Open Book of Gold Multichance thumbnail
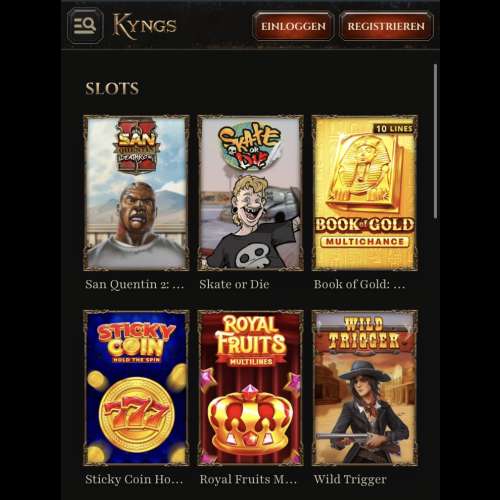Viewport: 500px width, 500px height. [365, 193]
